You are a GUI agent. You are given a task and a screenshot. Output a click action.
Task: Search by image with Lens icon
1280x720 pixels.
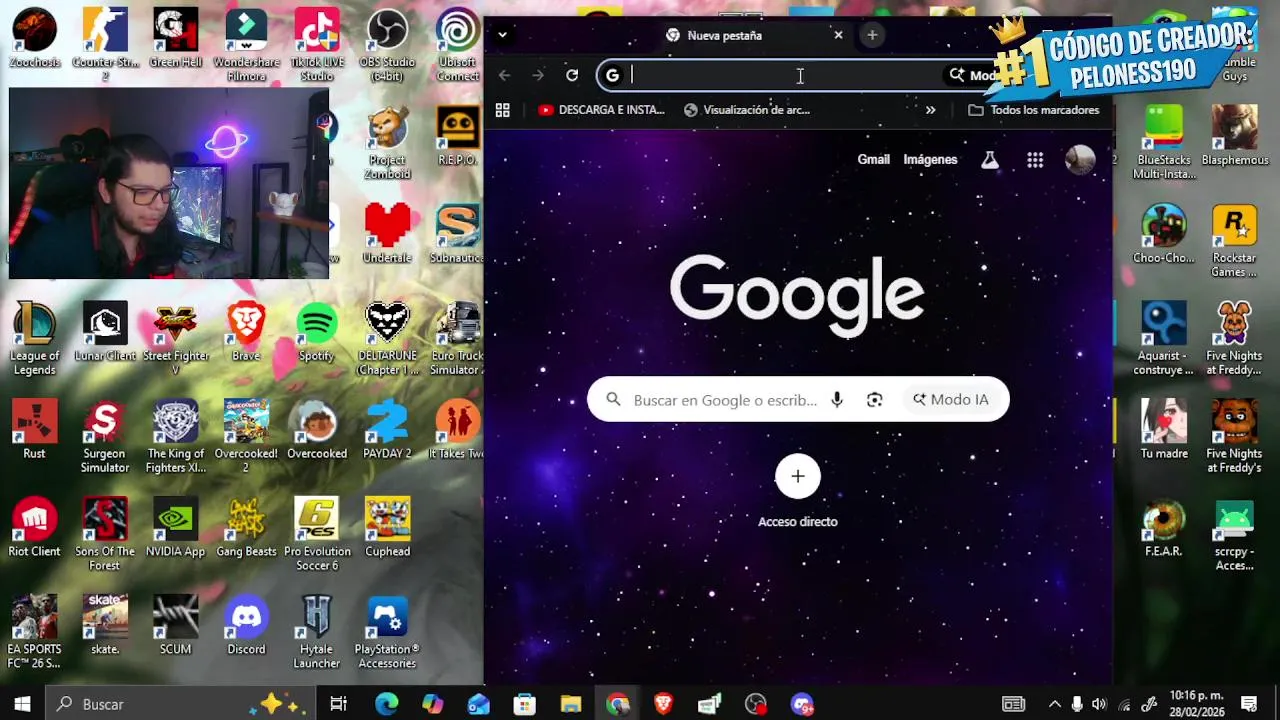(875, 400)
